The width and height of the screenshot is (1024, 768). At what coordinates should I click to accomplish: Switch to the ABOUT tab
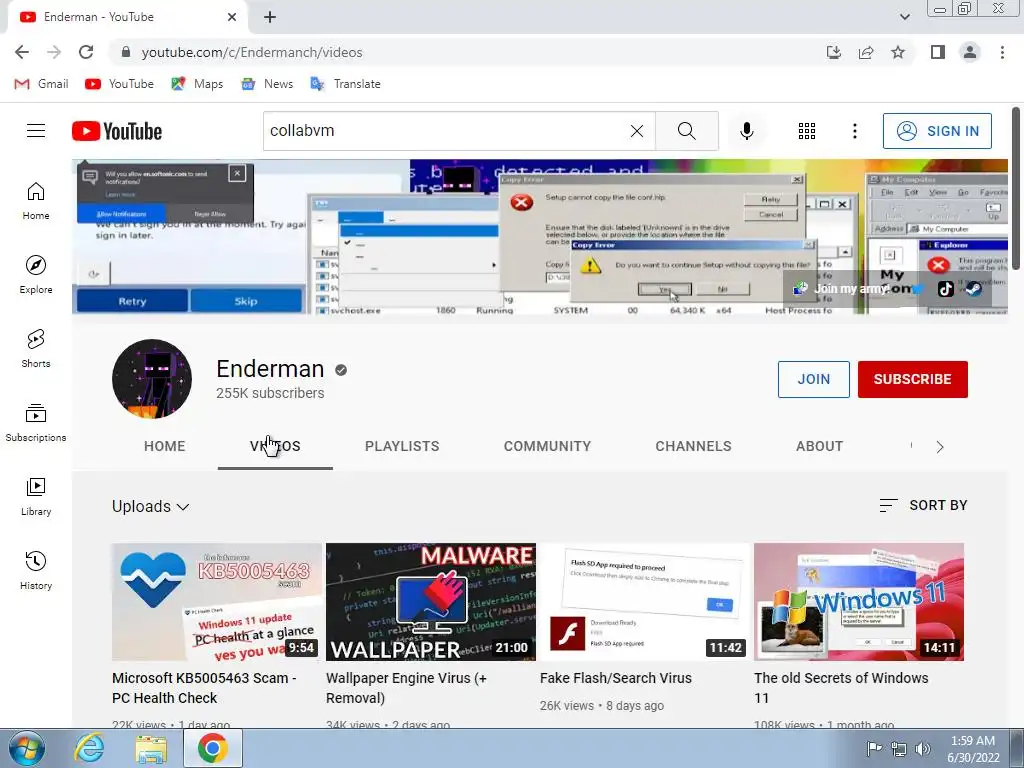pos(819,446)
